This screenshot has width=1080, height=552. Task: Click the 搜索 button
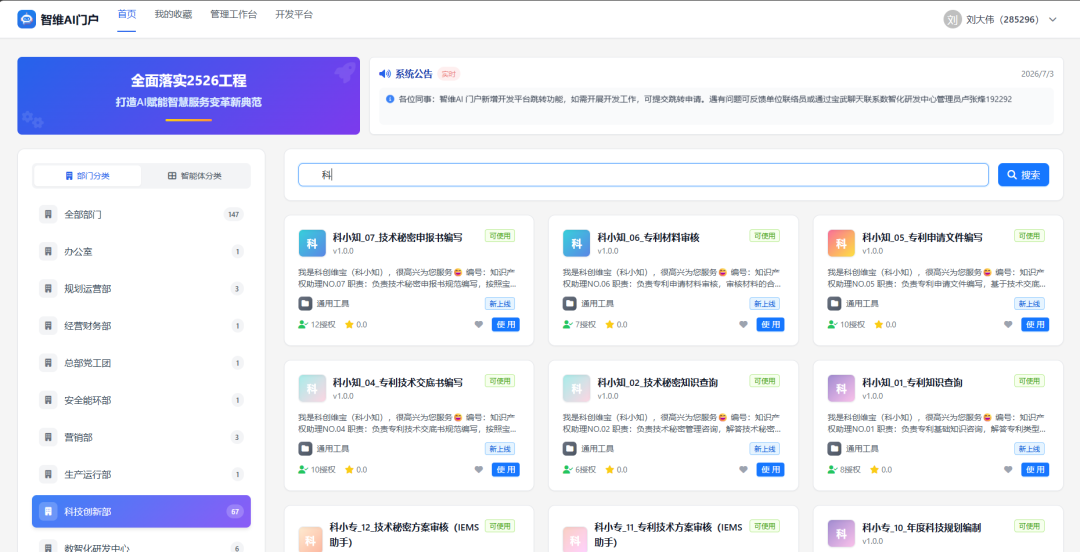1024,175
